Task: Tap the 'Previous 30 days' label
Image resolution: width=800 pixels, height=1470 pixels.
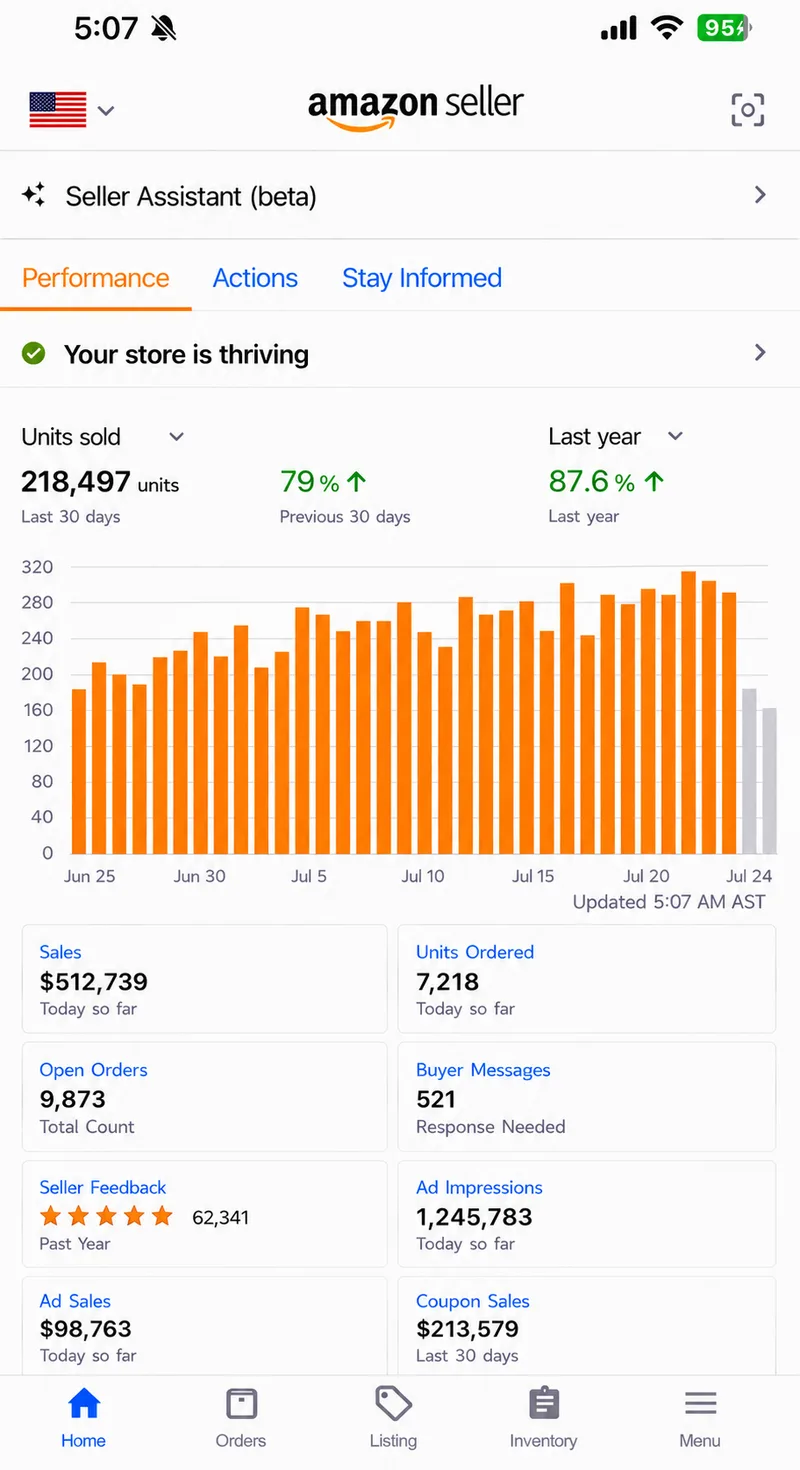Action: click(x=345, y=517)
